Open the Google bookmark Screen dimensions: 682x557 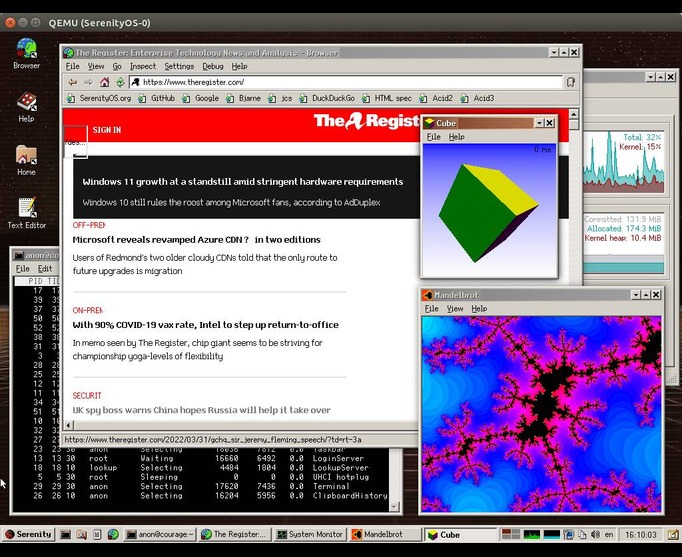(201, 98)
